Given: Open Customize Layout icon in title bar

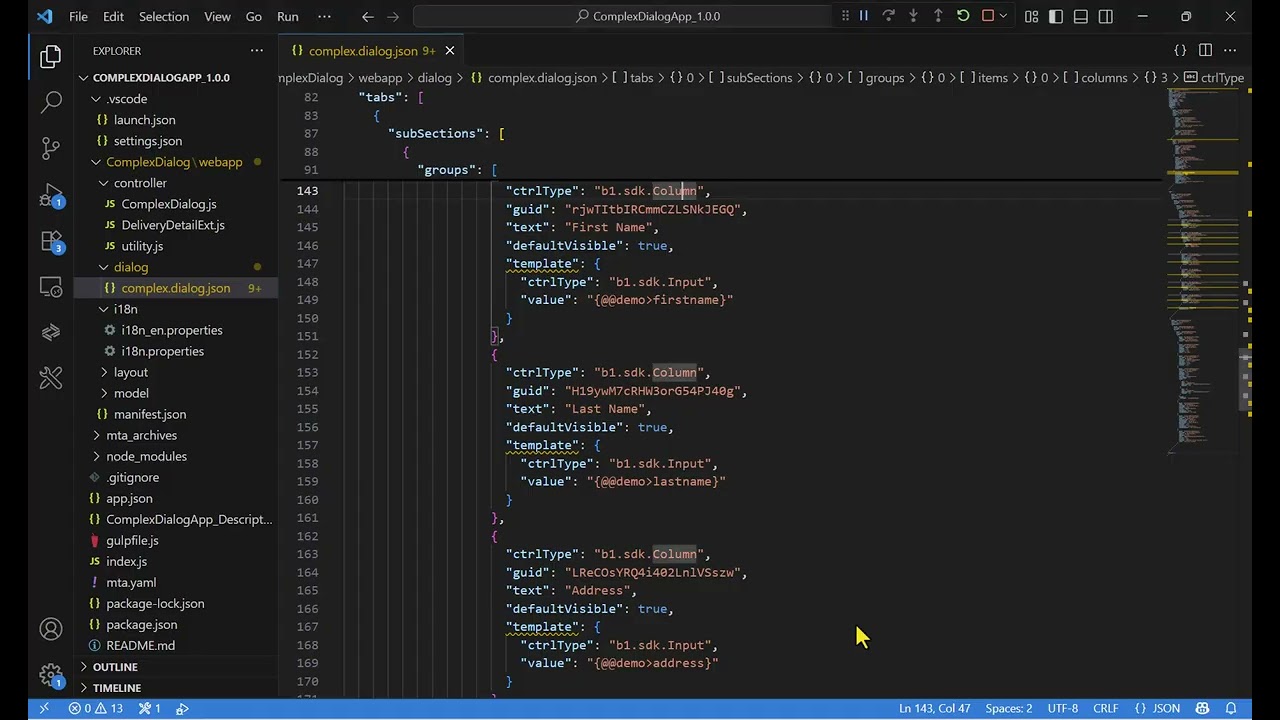Looking at the screenshot, I should (x=1031, y=16).
